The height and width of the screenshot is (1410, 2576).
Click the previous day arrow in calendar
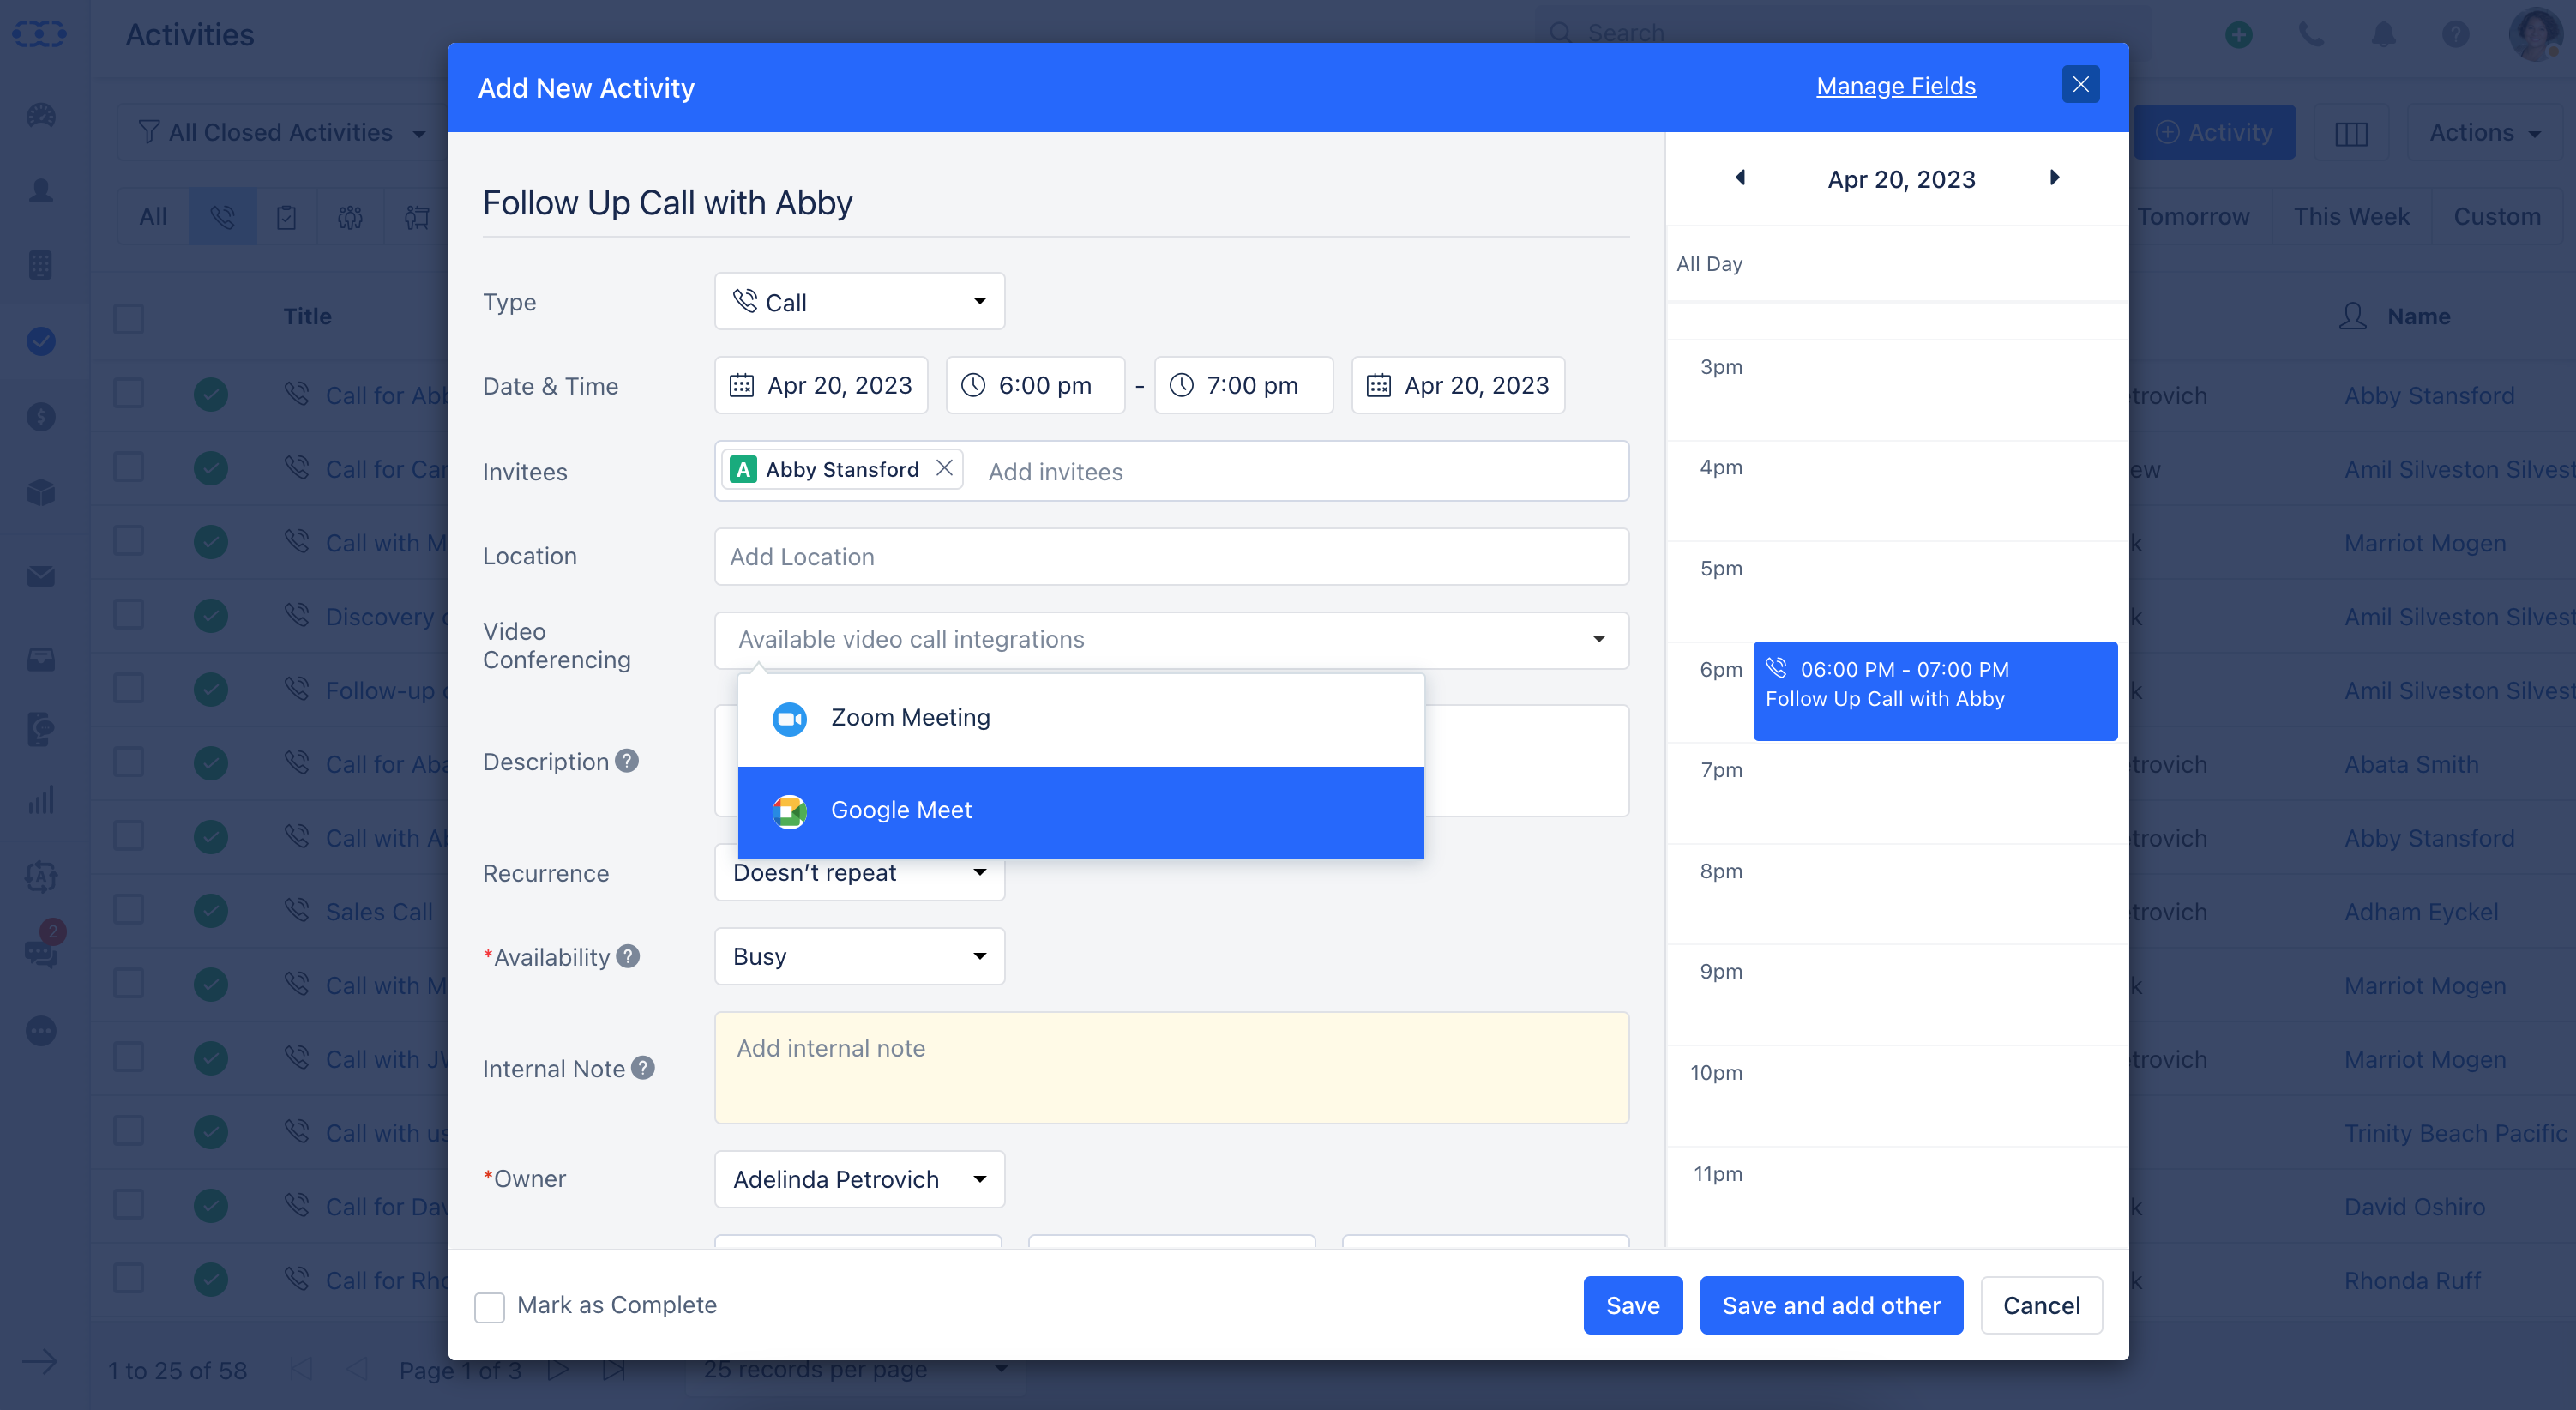coord(1740,178)
